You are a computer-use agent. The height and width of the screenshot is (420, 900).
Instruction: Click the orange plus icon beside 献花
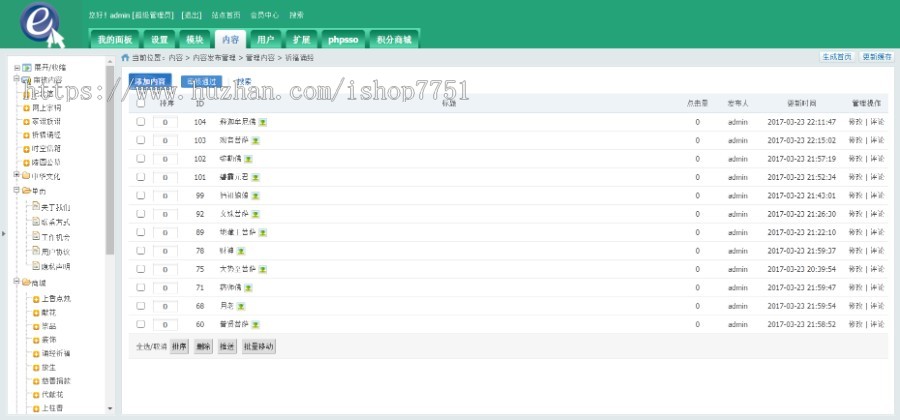click(36, 313)
